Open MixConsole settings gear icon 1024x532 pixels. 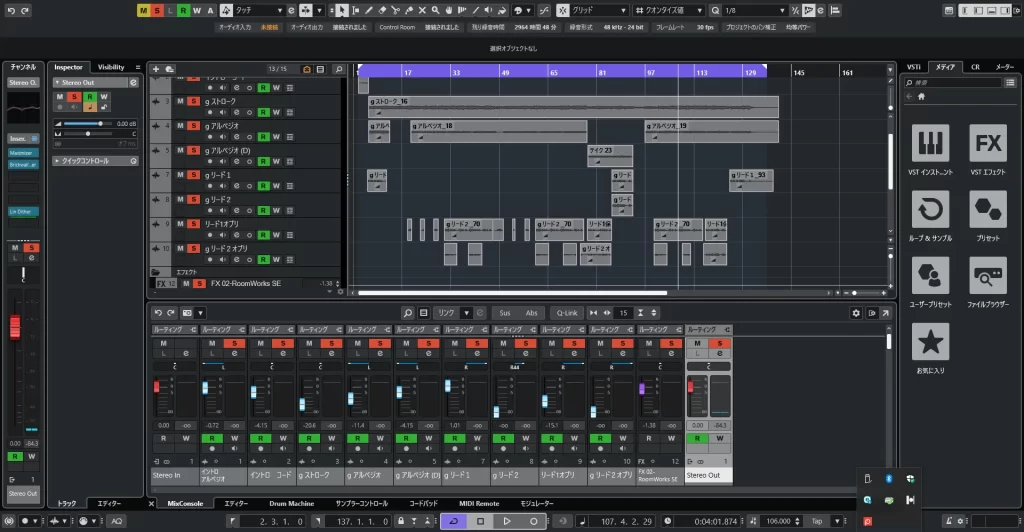pyautogui.click(x=855, y=313)
